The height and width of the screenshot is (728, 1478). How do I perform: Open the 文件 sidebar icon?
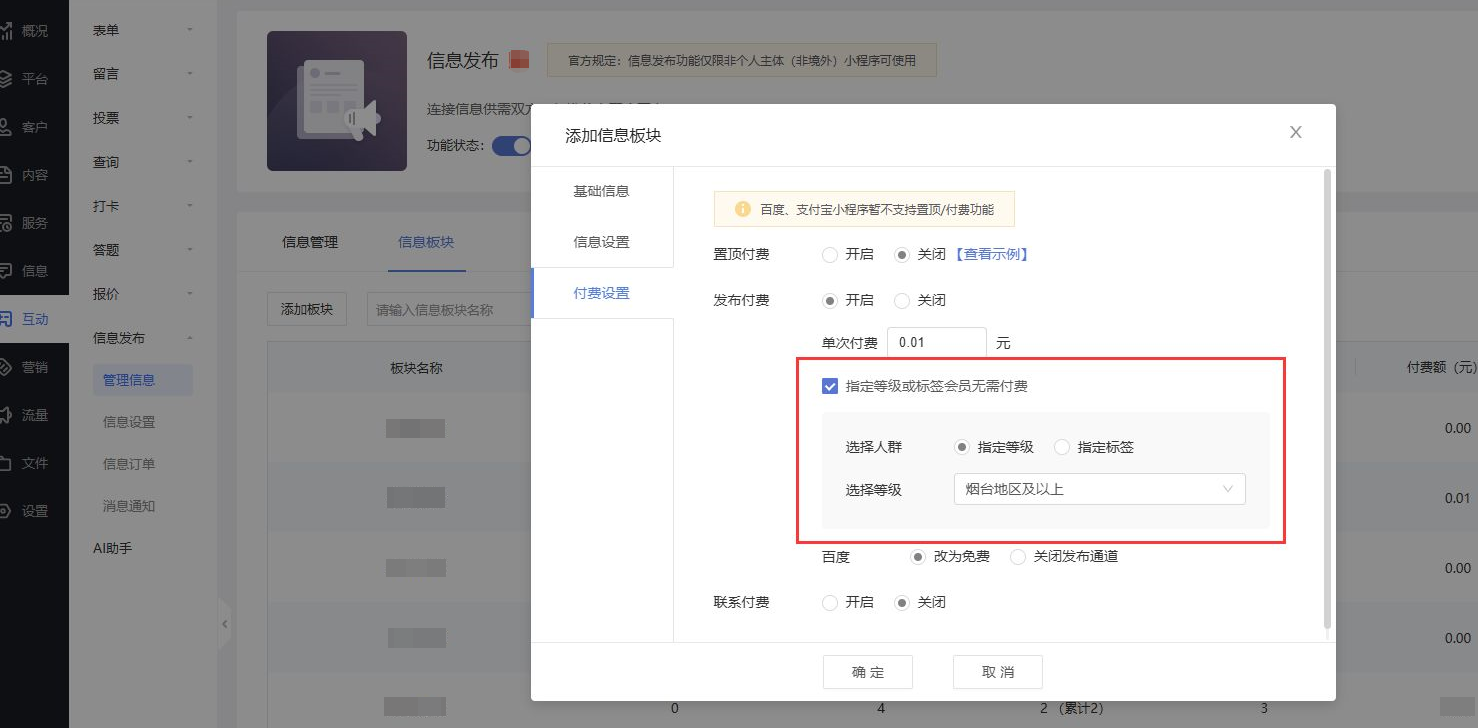click(x=6, y=463)
